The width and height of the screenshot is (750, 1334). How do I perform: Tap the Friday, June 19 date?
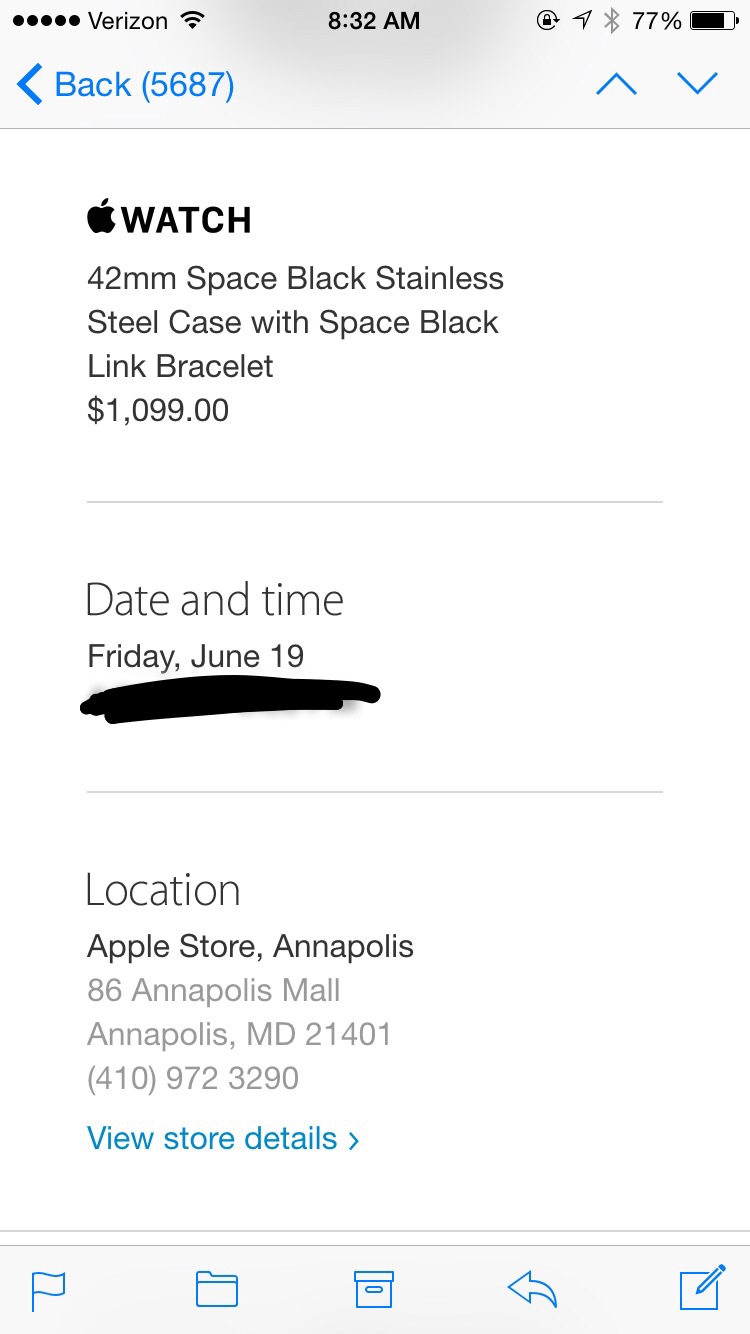196,656
